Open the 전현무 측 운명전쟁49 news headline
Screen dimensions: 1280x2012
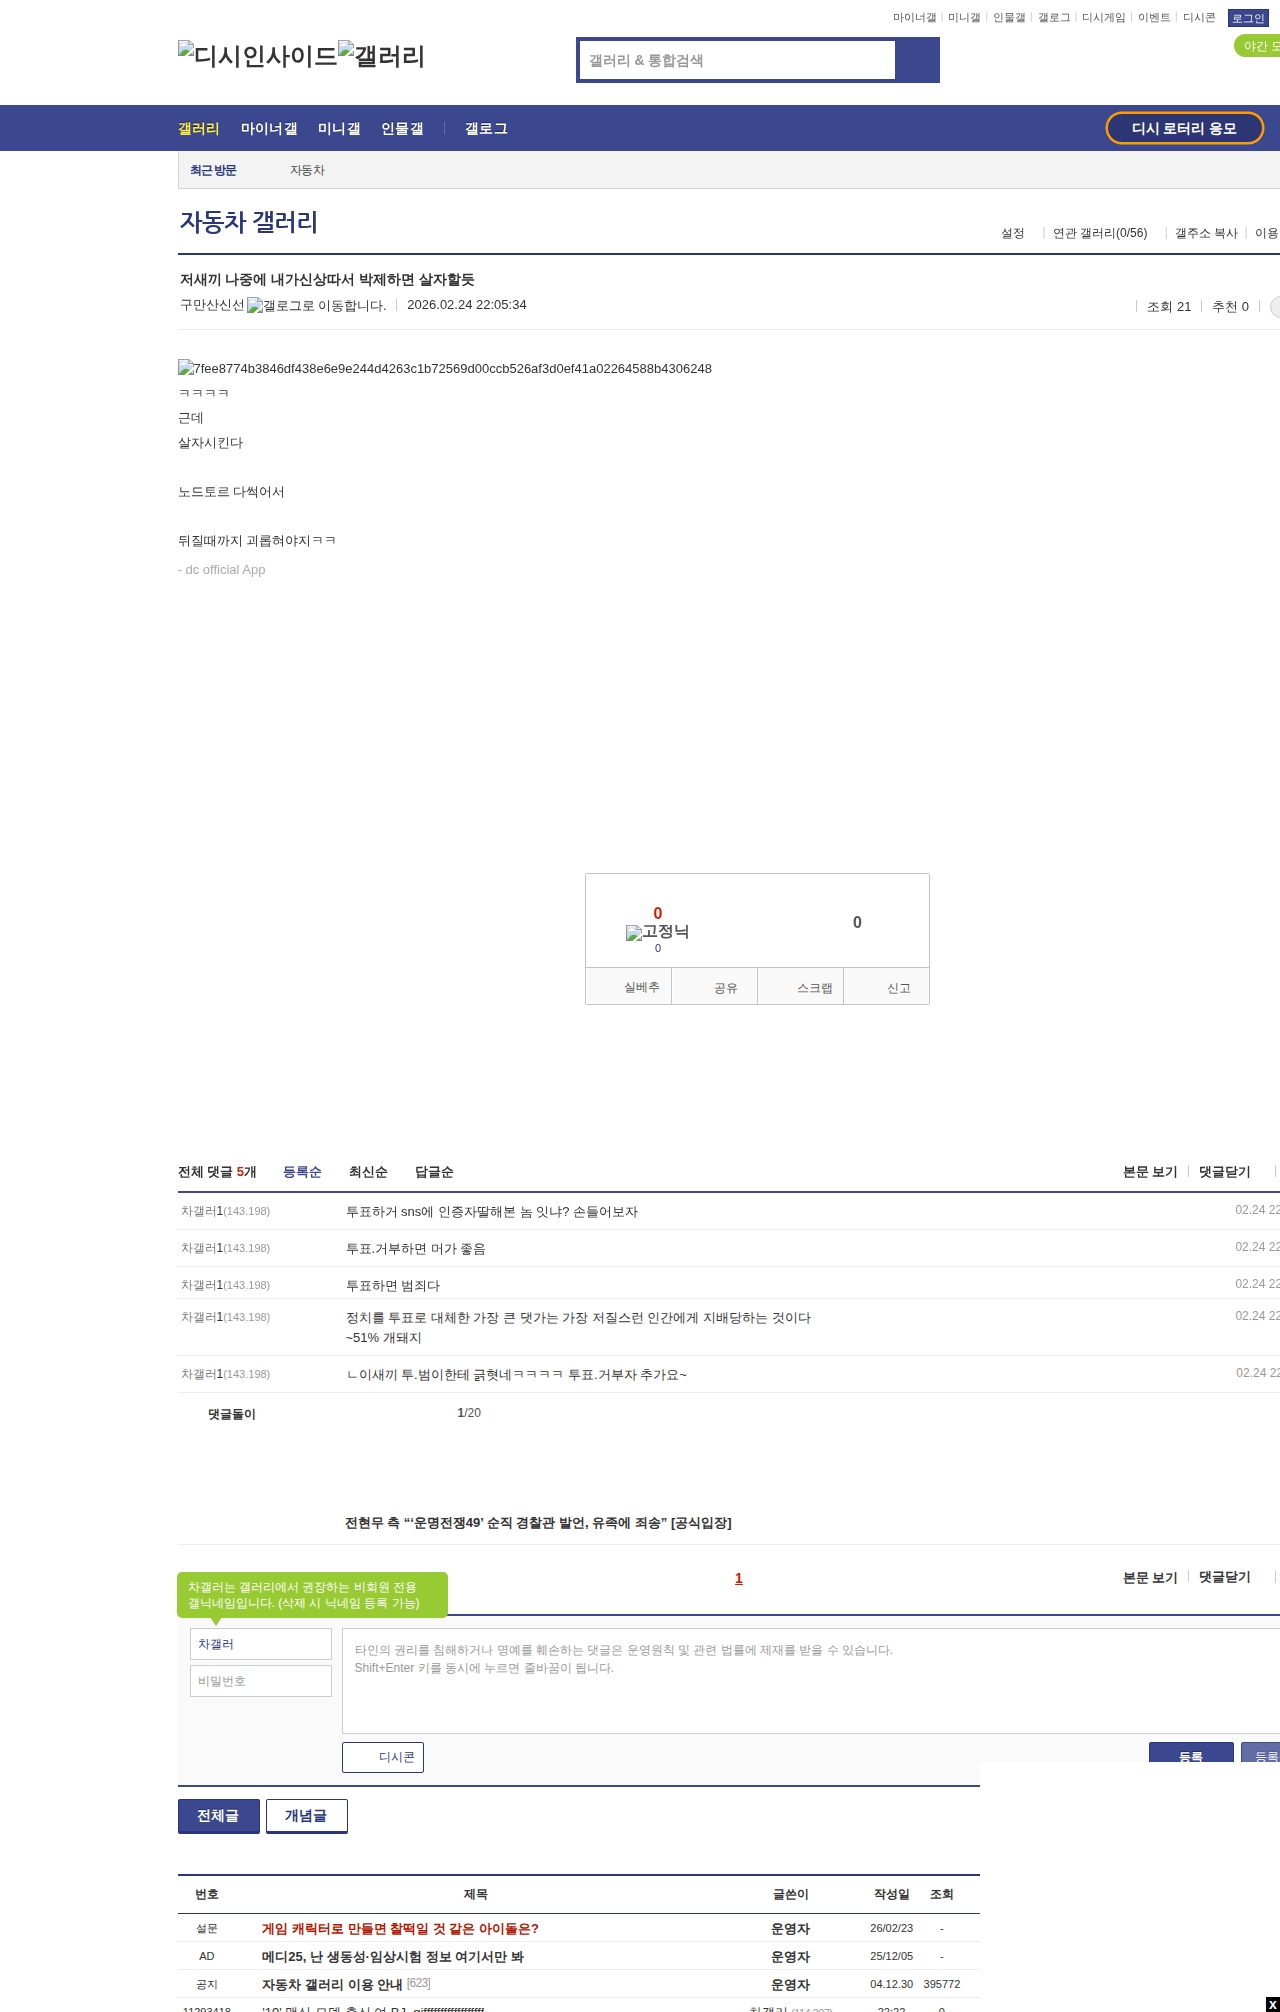point(538,1523)
